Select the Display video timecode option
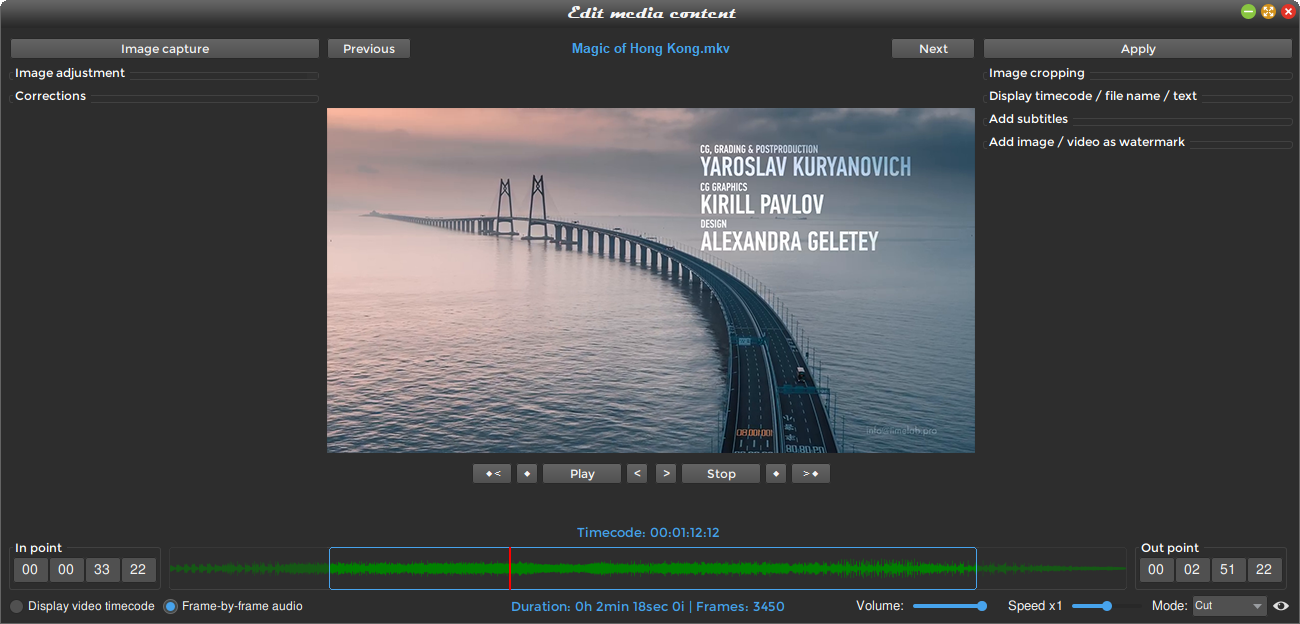 [x=16, y=606]
